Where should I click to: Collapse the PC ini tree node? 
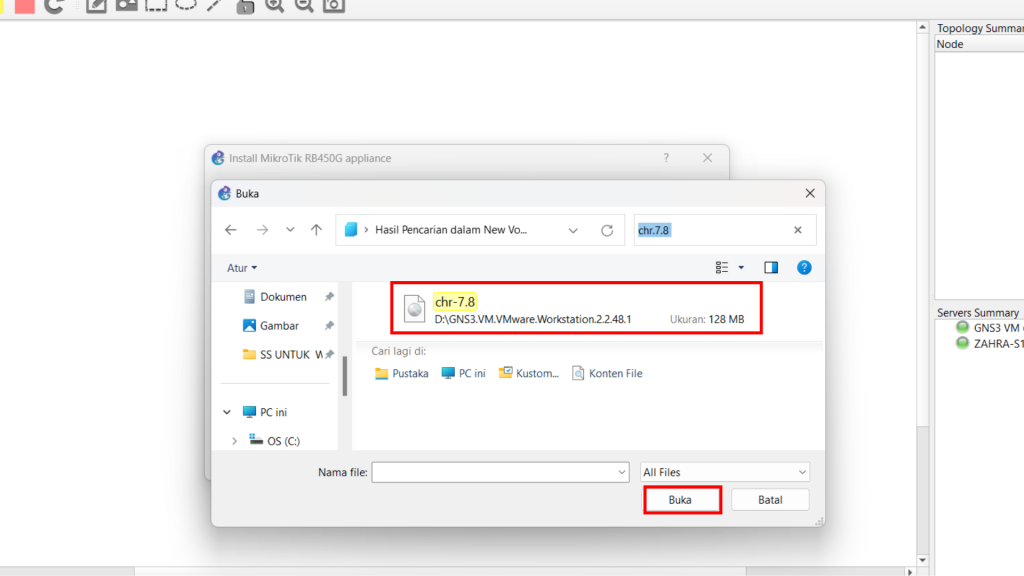[227, 412]
